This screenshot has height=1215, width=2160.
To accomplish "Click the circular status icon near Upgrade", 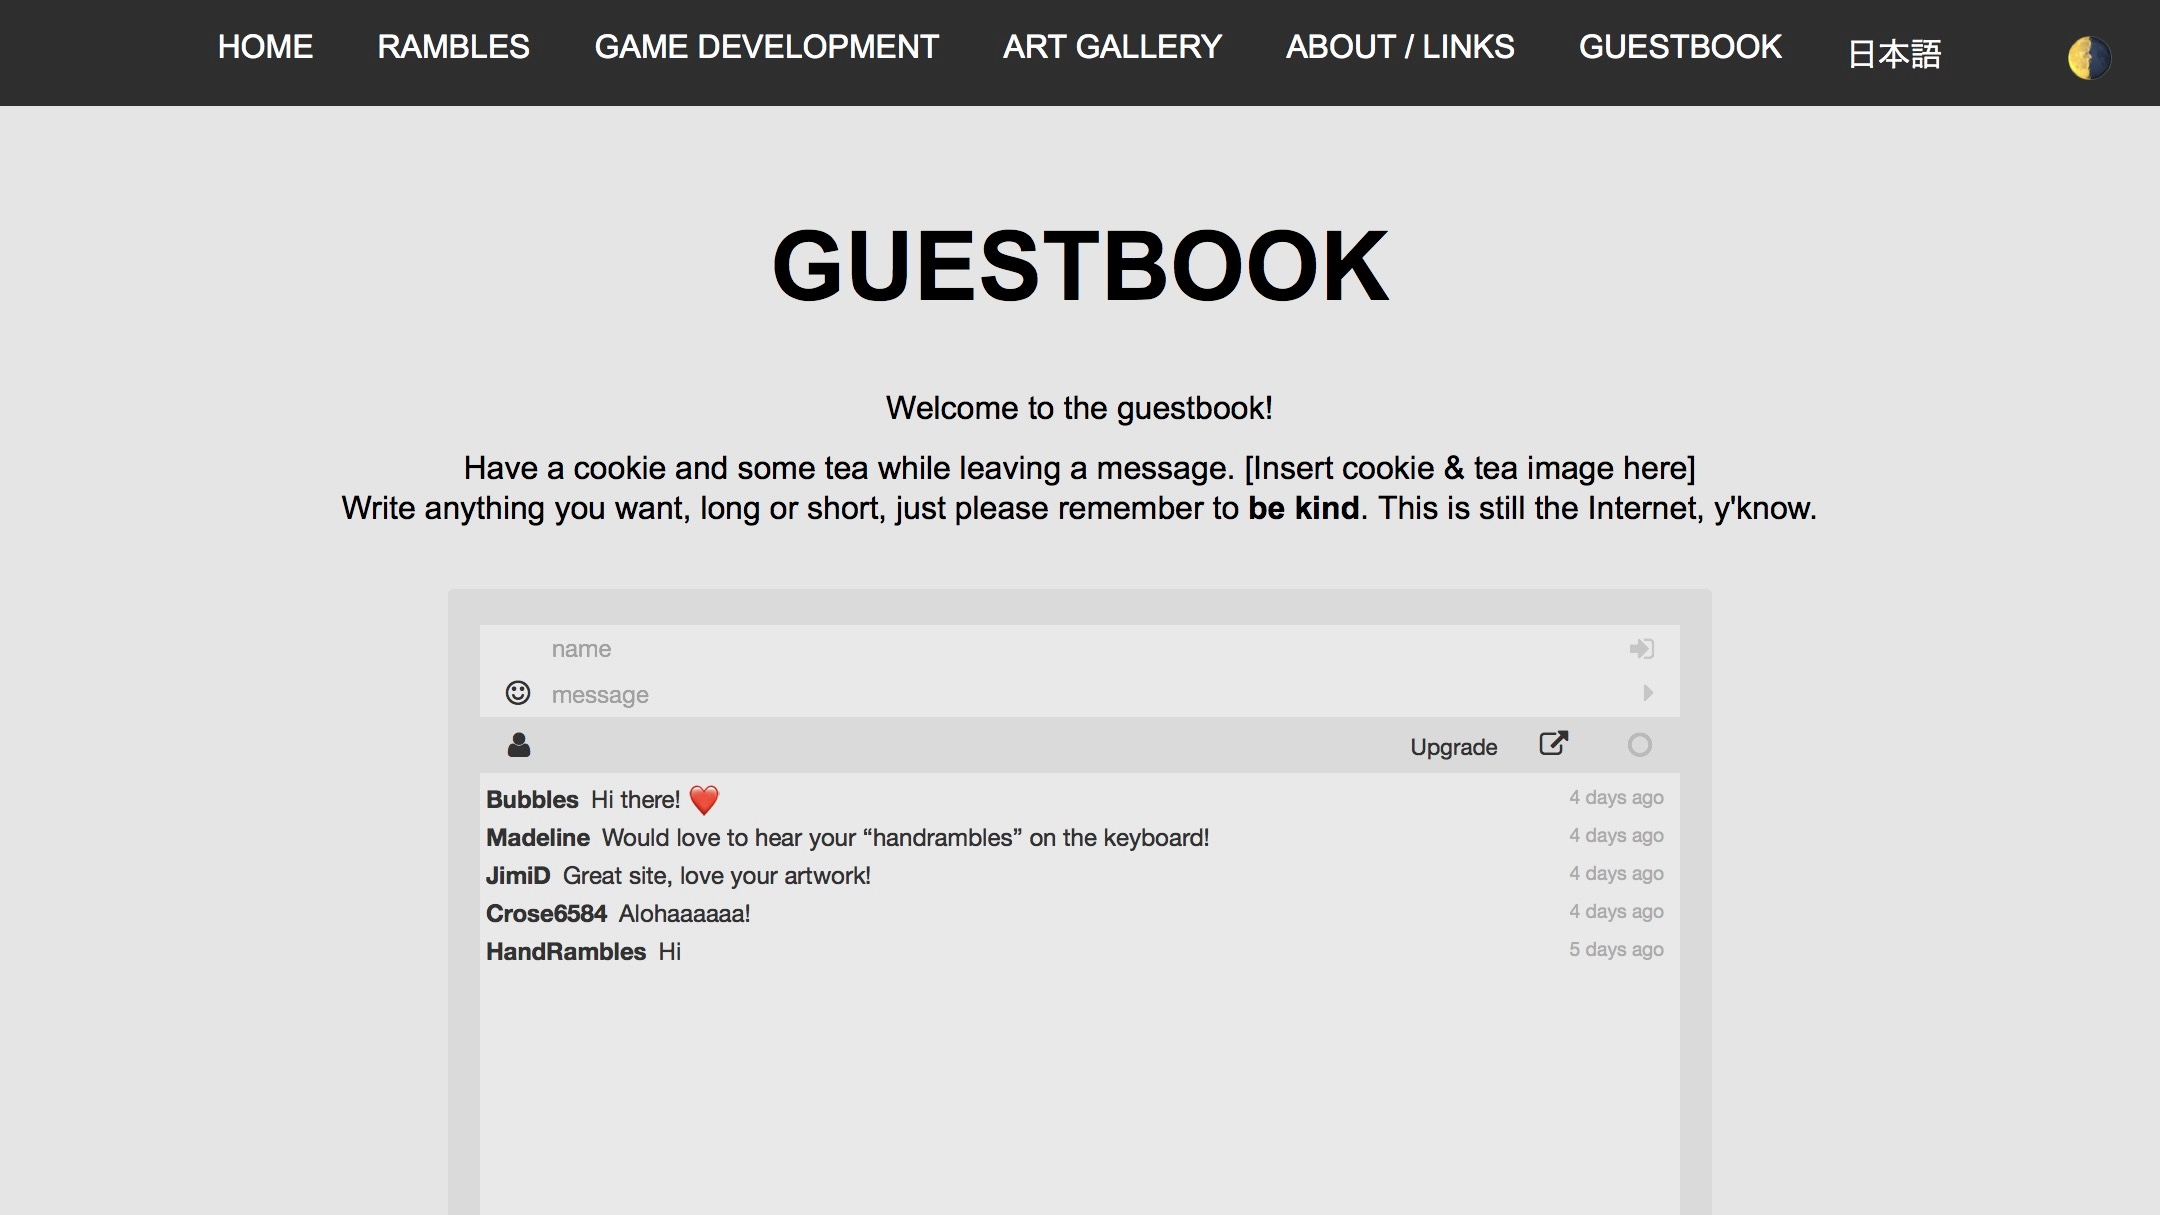I will pyautogui.click(x=1640, y=744).
